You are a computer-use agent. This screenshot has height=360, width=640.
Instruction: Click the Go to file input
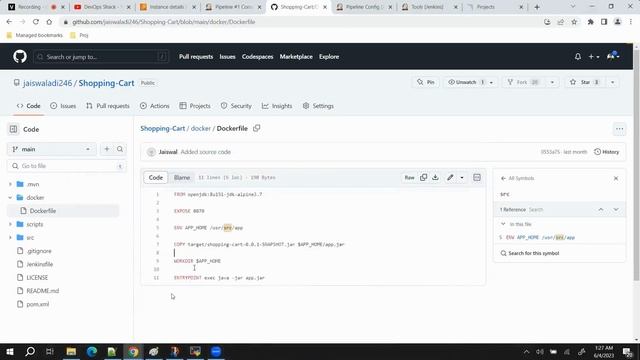[67, 166]
